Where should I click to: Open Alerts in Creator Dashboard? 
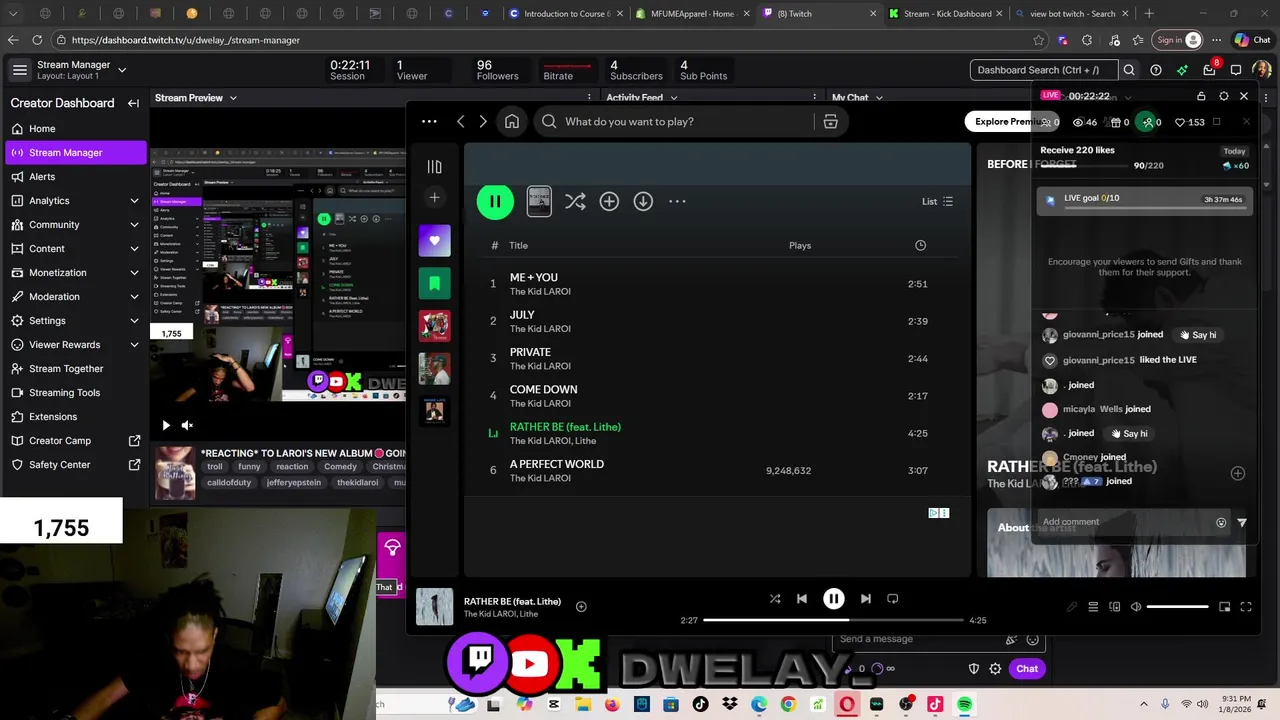[x=76, y=177]
